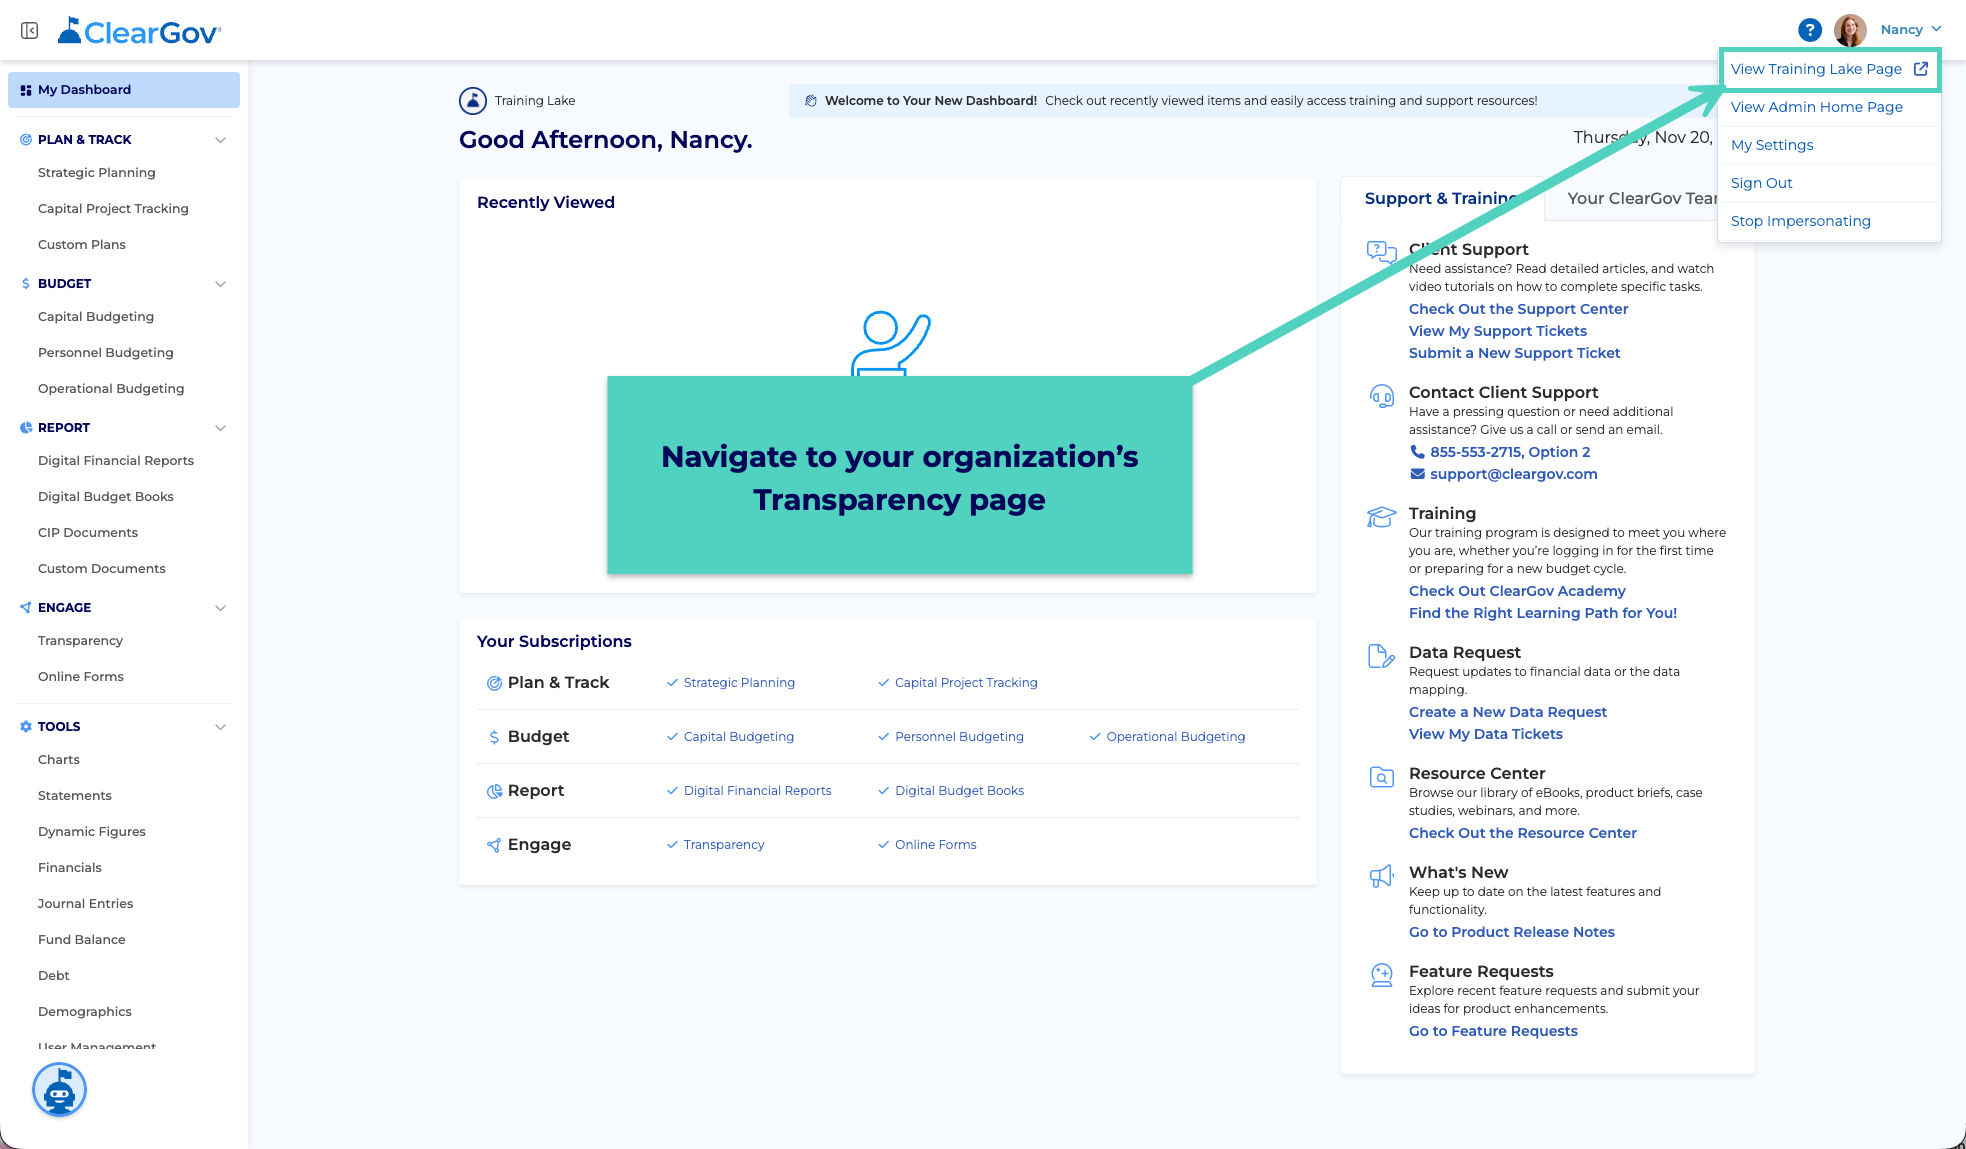
Task: Click the external link icon on View Training Lake Page
Action: (1921, 69)
